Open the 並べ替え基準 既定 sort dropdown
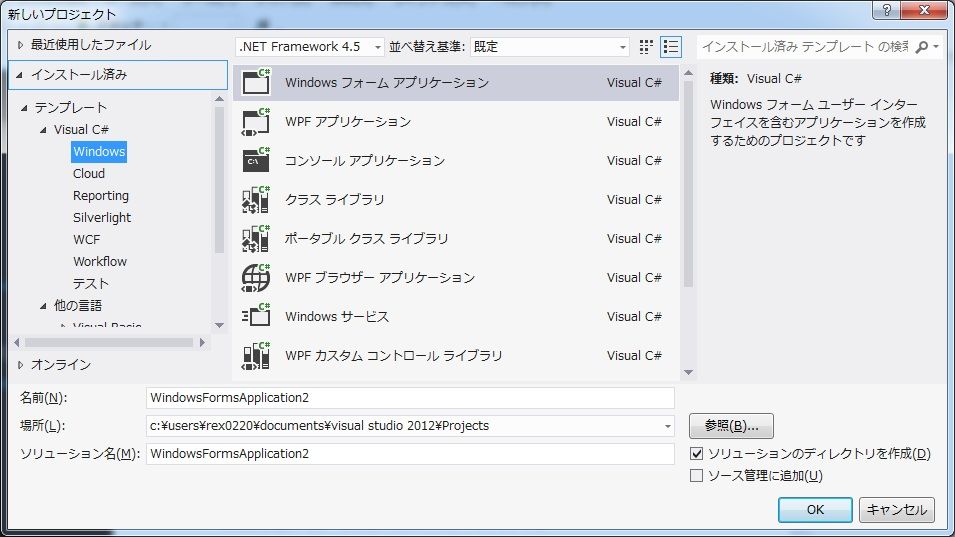Viewport: 955px width, 537px height. 549,47
